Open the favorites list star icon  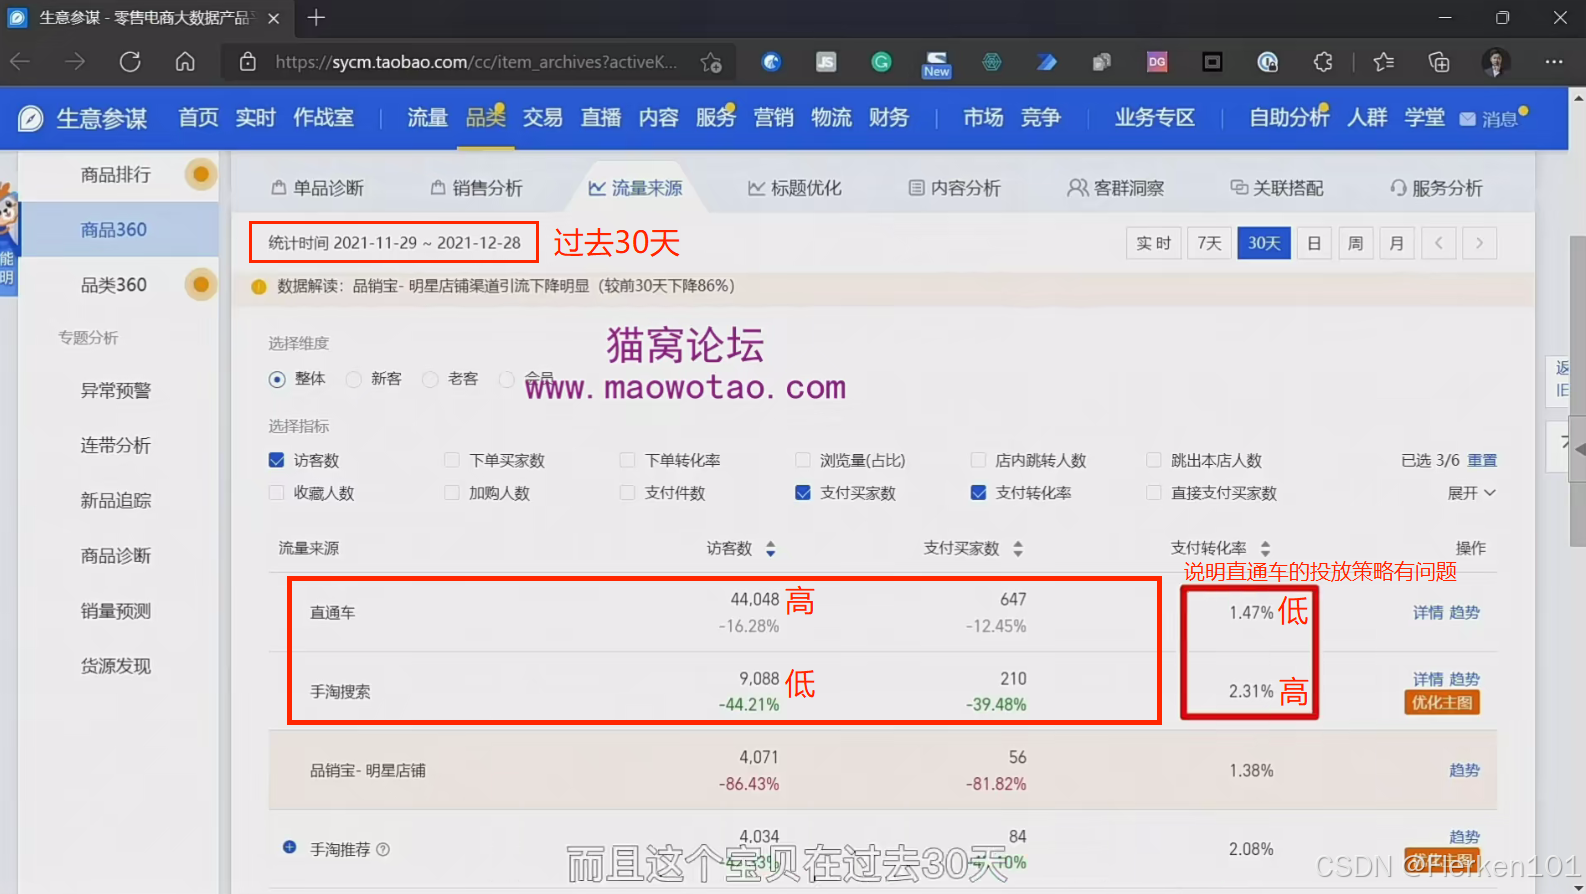[x=1384, y=62]
